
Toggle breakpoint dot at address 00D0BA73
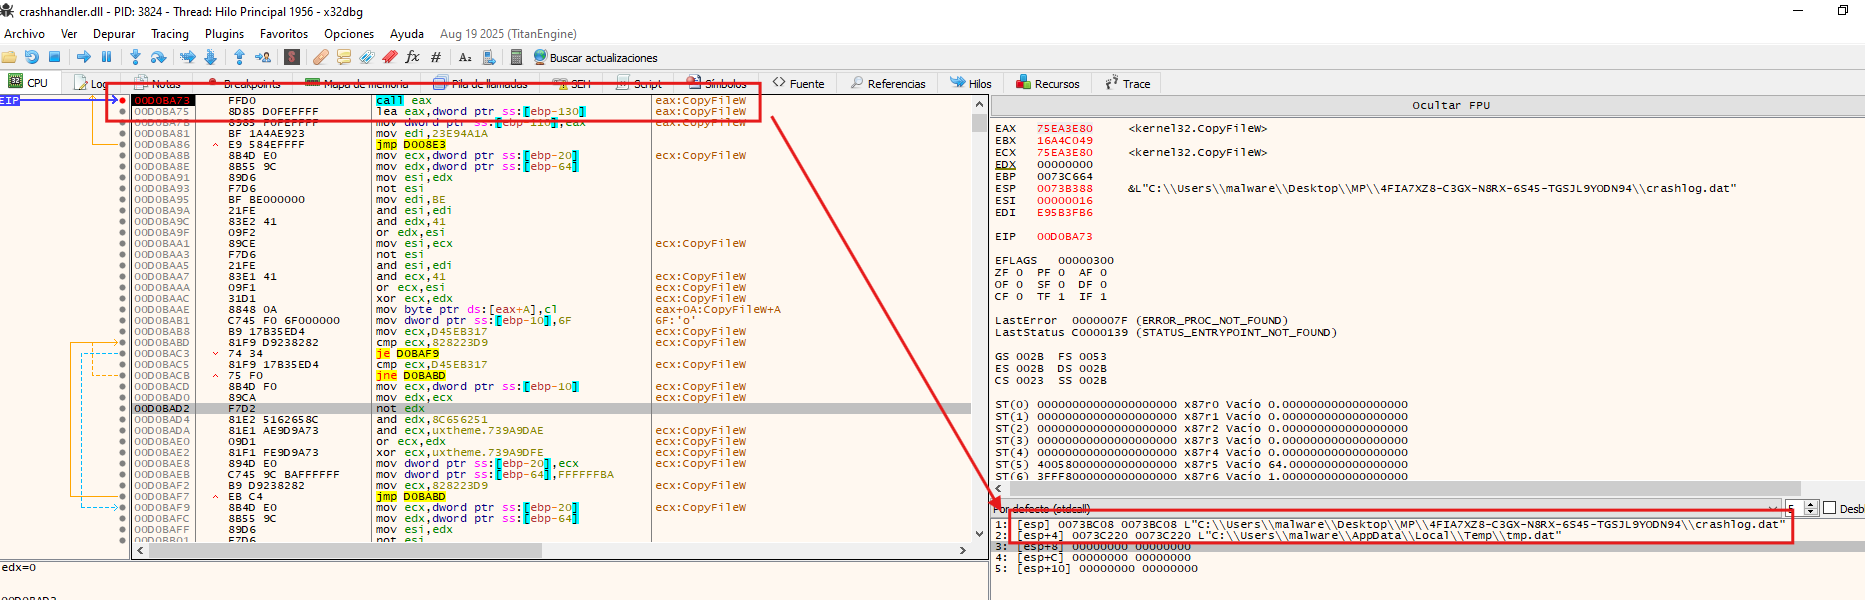[x=122, y=100]
